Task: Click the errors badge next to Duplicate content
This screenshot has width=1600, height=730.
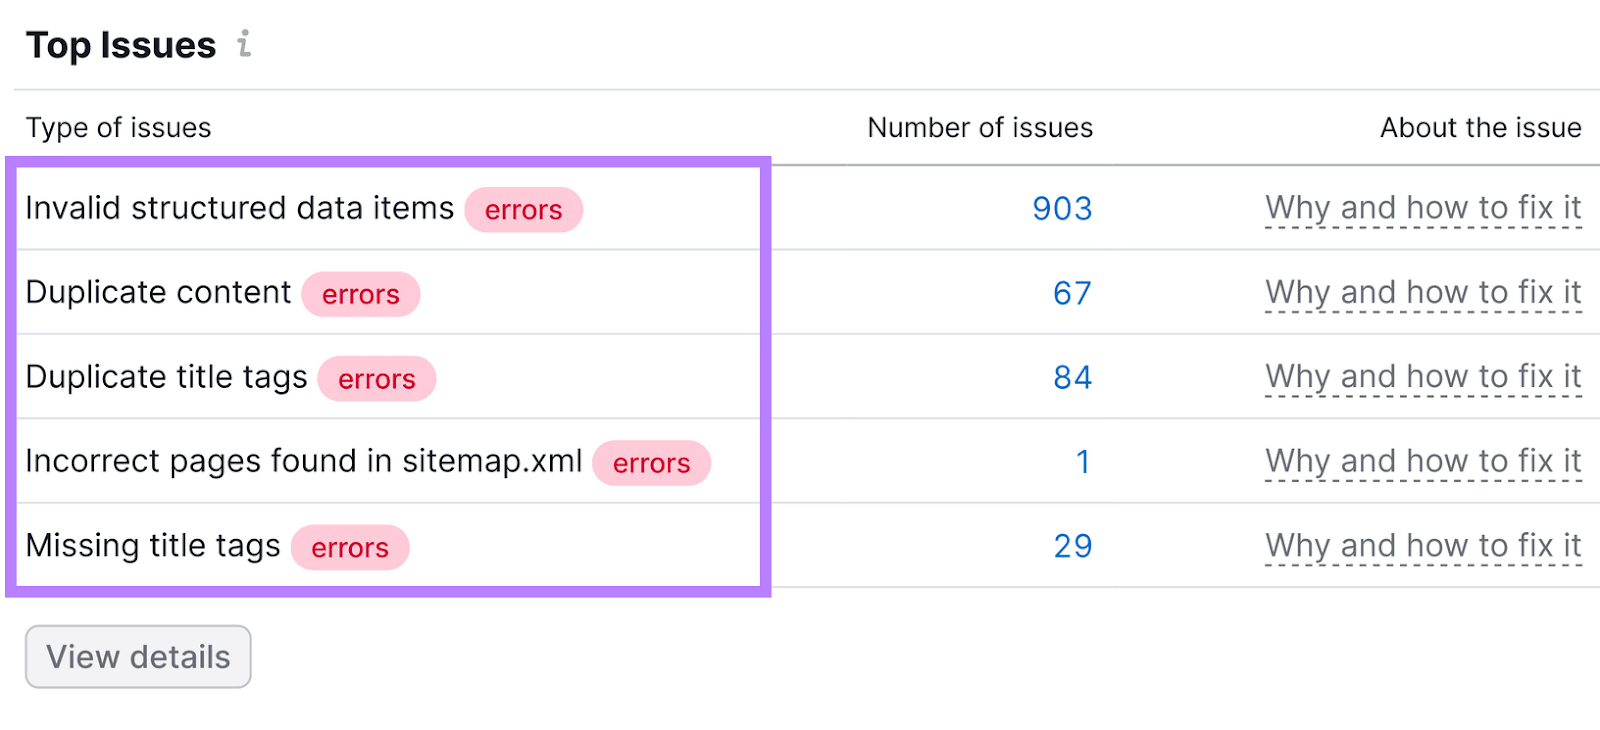Action: pos(361,294)
